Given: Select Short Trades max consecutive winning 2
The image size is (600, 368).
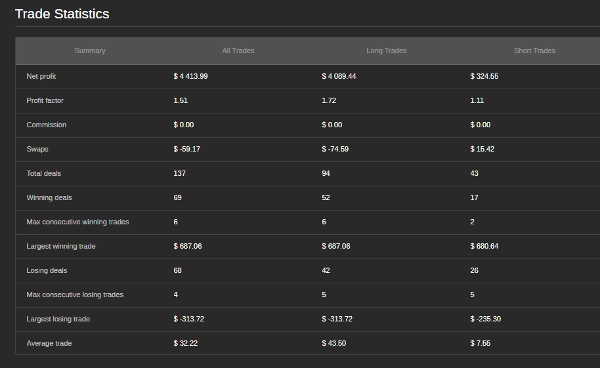Looking at the screenshot, I should (472, 222).
